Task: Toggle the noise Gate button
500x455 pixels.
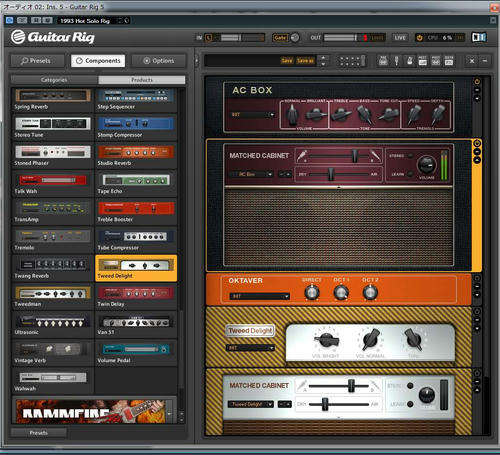Action: point(280,38)
